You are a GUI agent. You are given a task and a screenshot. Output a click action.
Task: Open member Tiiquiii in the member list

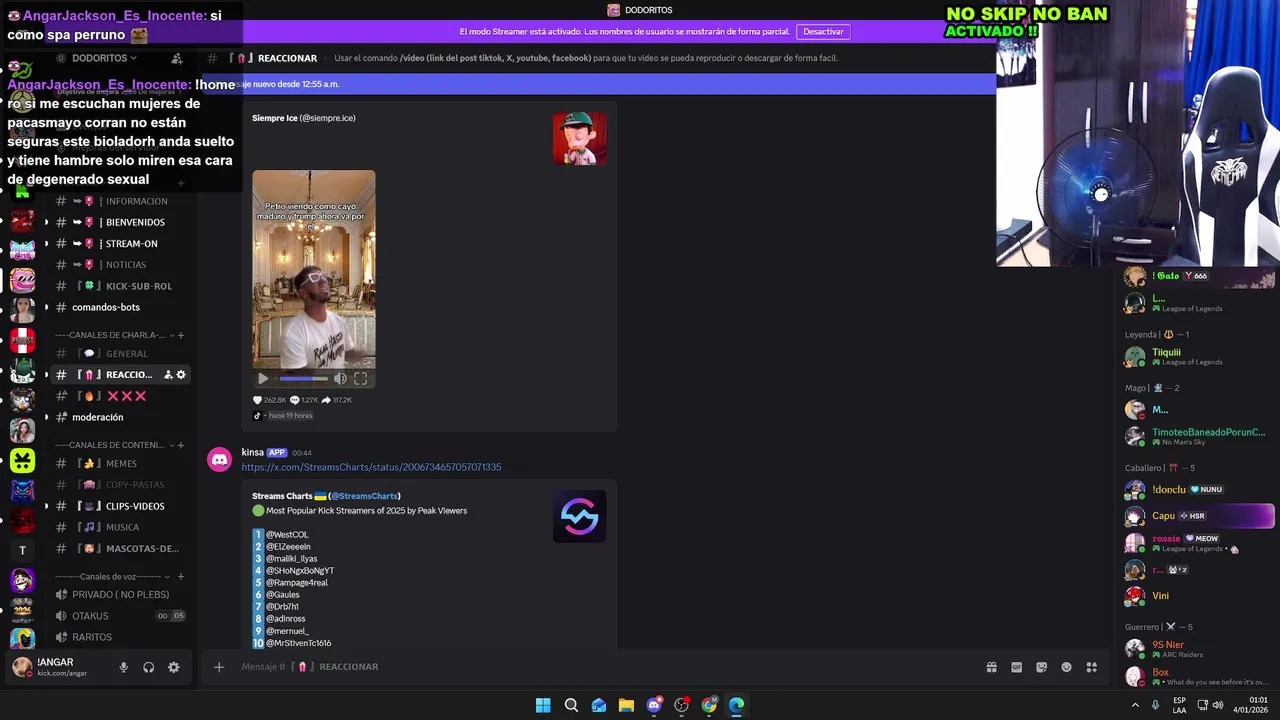tap(1200, 356)
